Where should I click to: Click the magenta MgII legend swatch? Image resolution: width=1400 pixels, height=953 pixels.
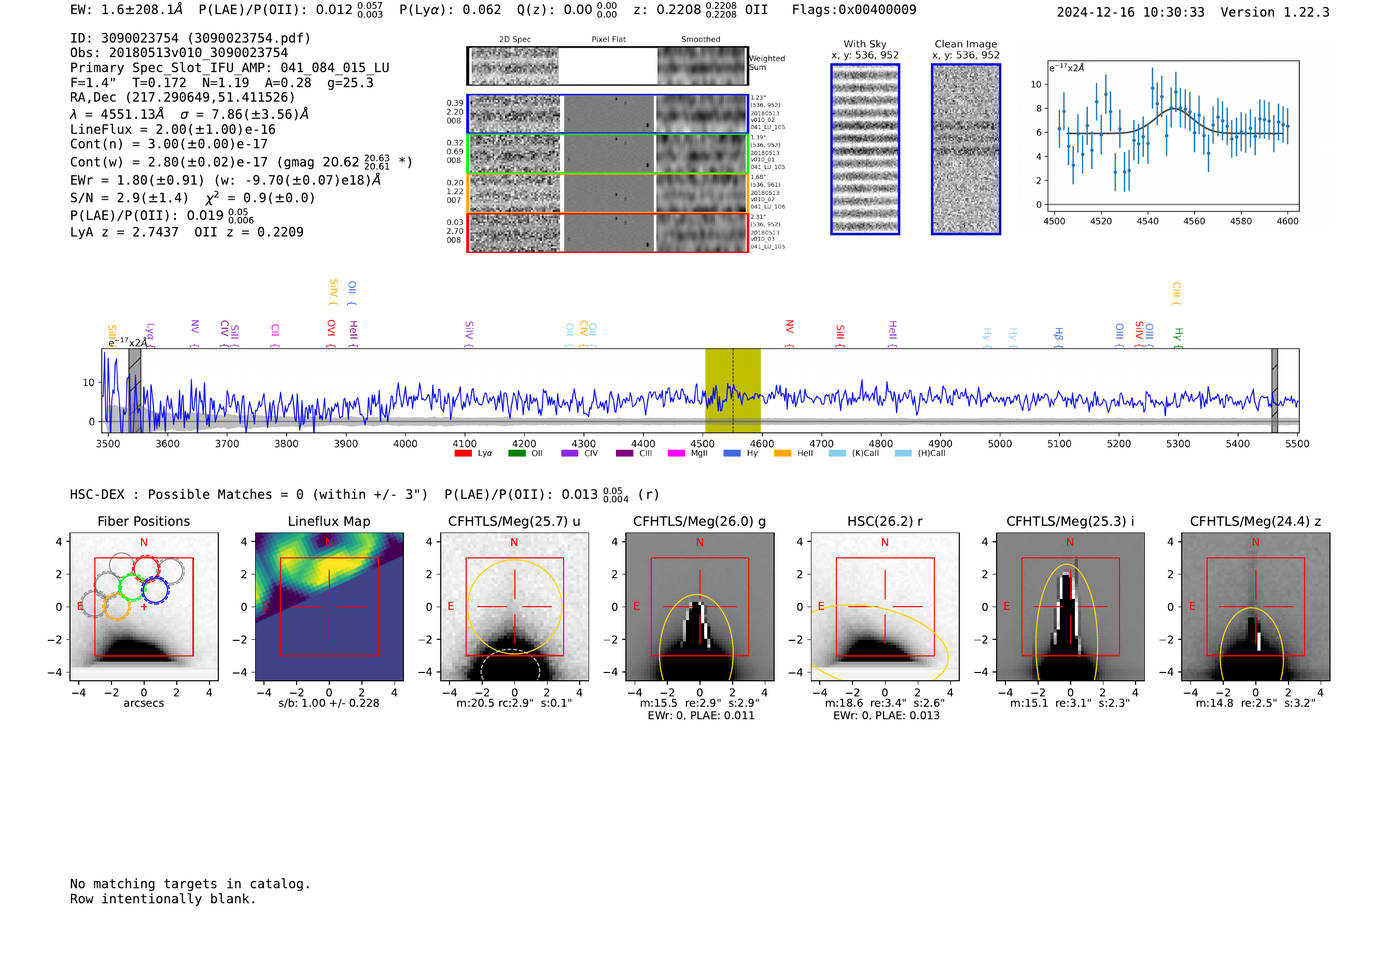[x=677, y=454]
